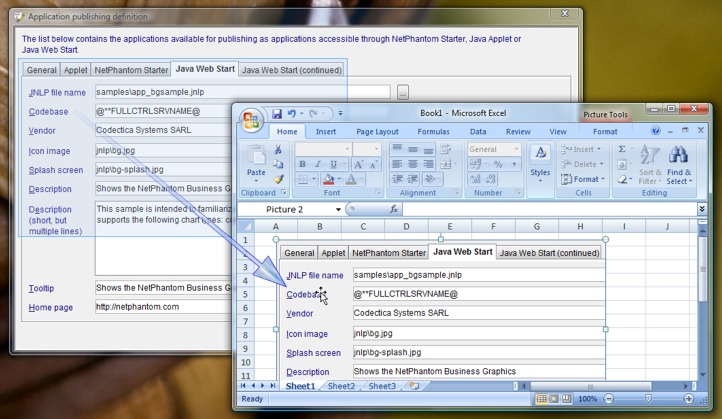This screenshot has height=419, width=722.
Task: Increase the font size
Action: pyautogui.click(x=358, y=164)
